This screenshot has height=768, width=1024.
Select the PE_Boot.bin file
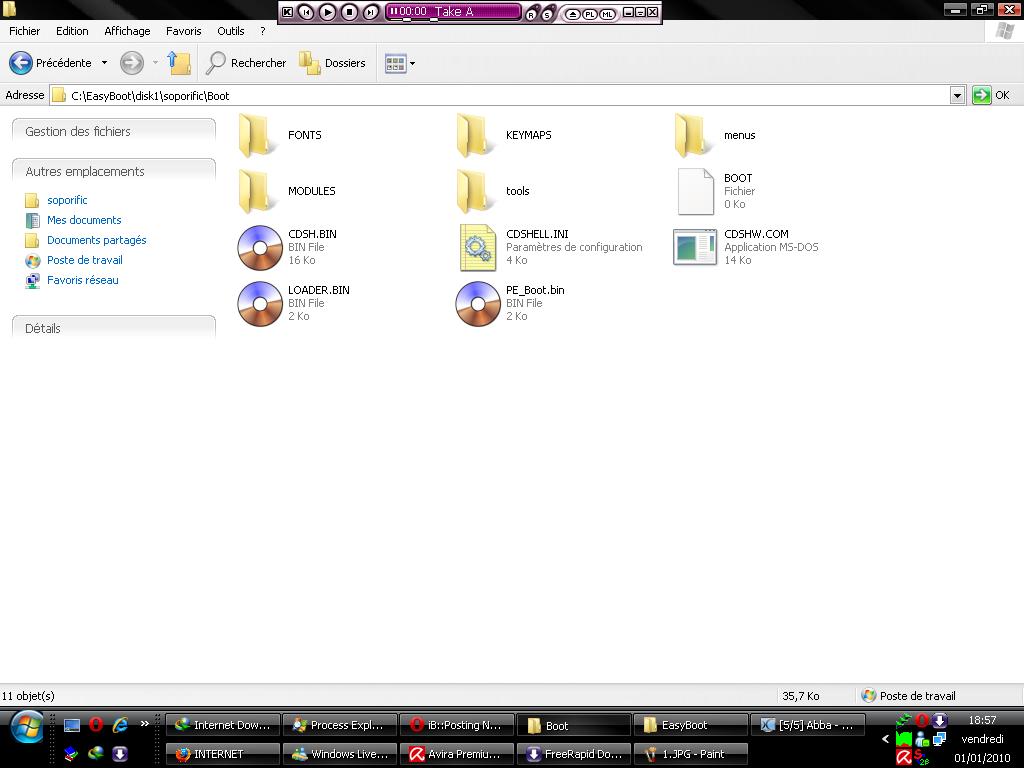click(511, 304)
